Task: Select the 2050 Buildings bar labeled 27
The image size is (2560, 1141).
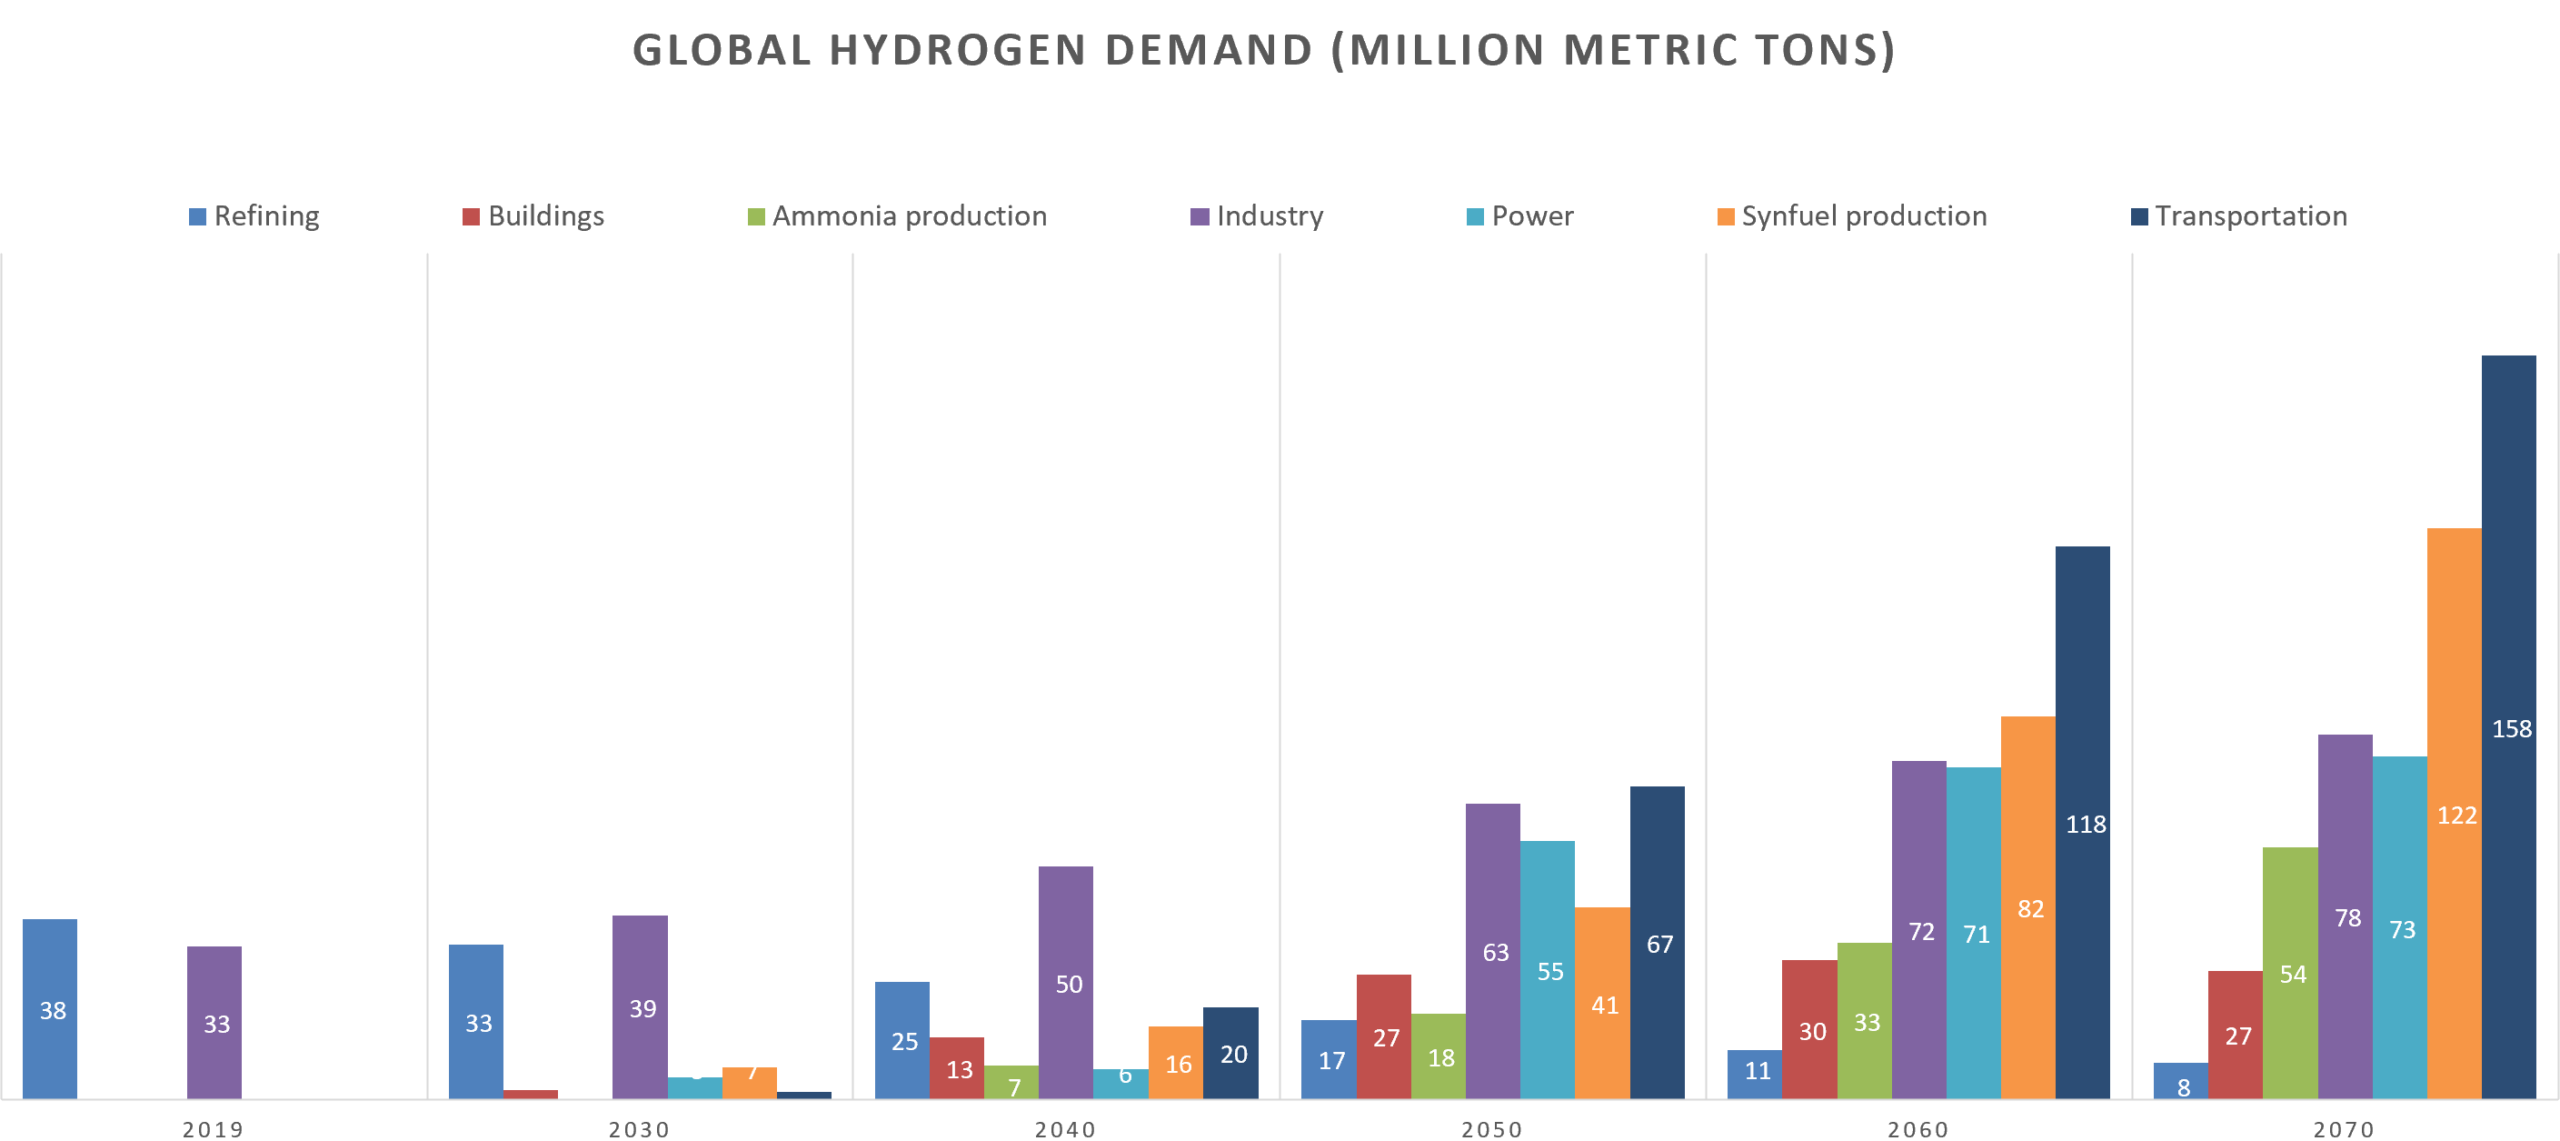Action: pyautogui.click(x=1384, y=1036)
